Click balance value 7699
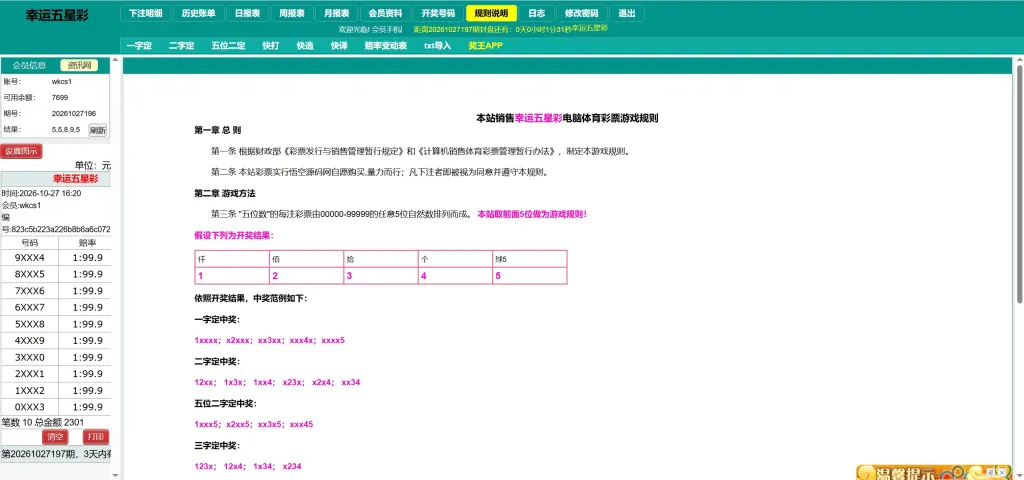The height and width of the screenshot is (480, 1024). tap(60, 97)
